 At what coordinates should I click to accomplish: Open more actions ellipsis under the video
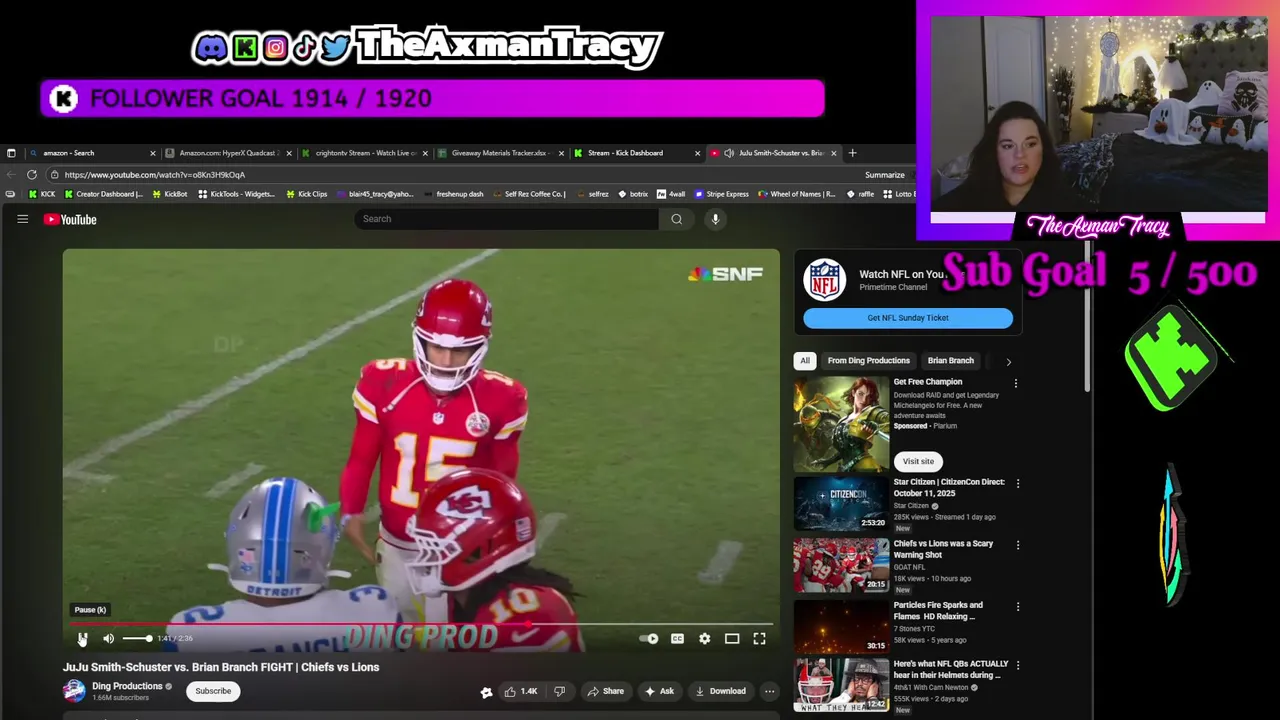pyautogui.click(x=769, y=691)
